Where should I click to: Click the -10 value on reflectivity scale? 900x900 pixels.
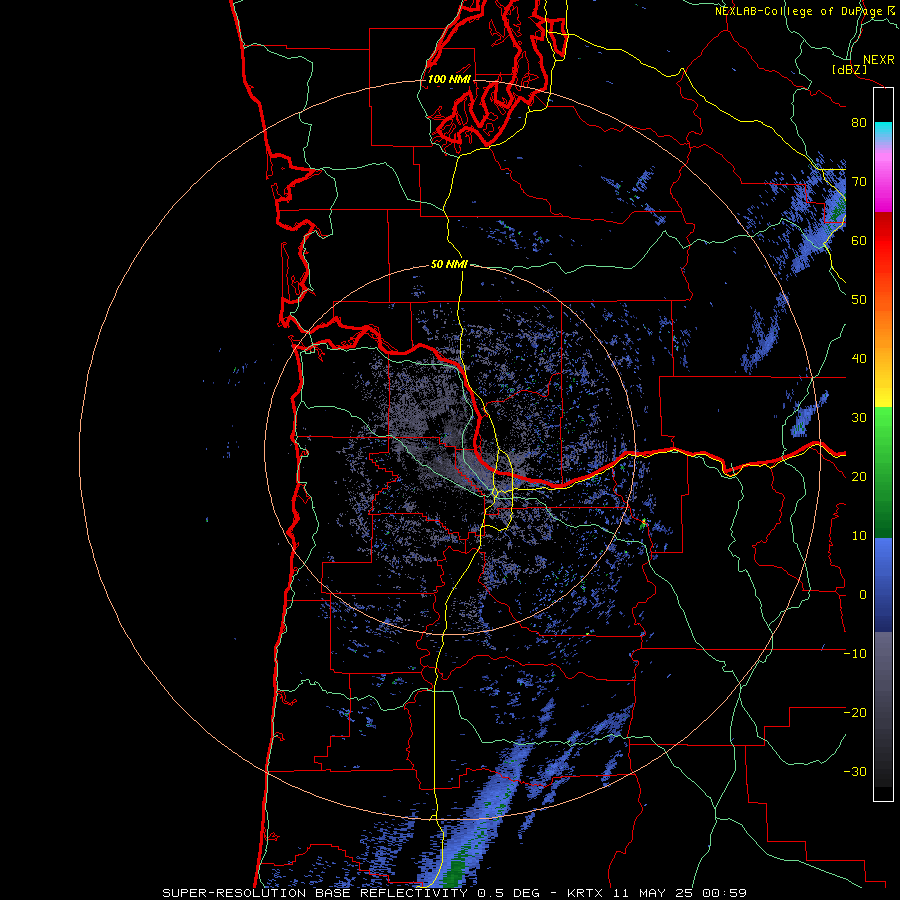tap(855, 654)
